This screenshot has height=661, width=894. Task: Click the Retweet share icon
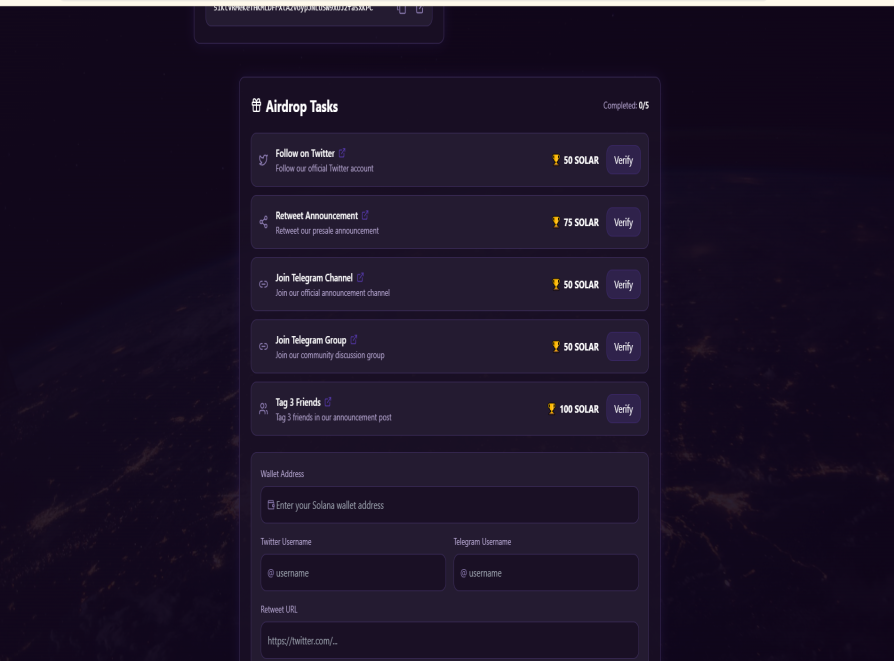click(x=263, y=222)
